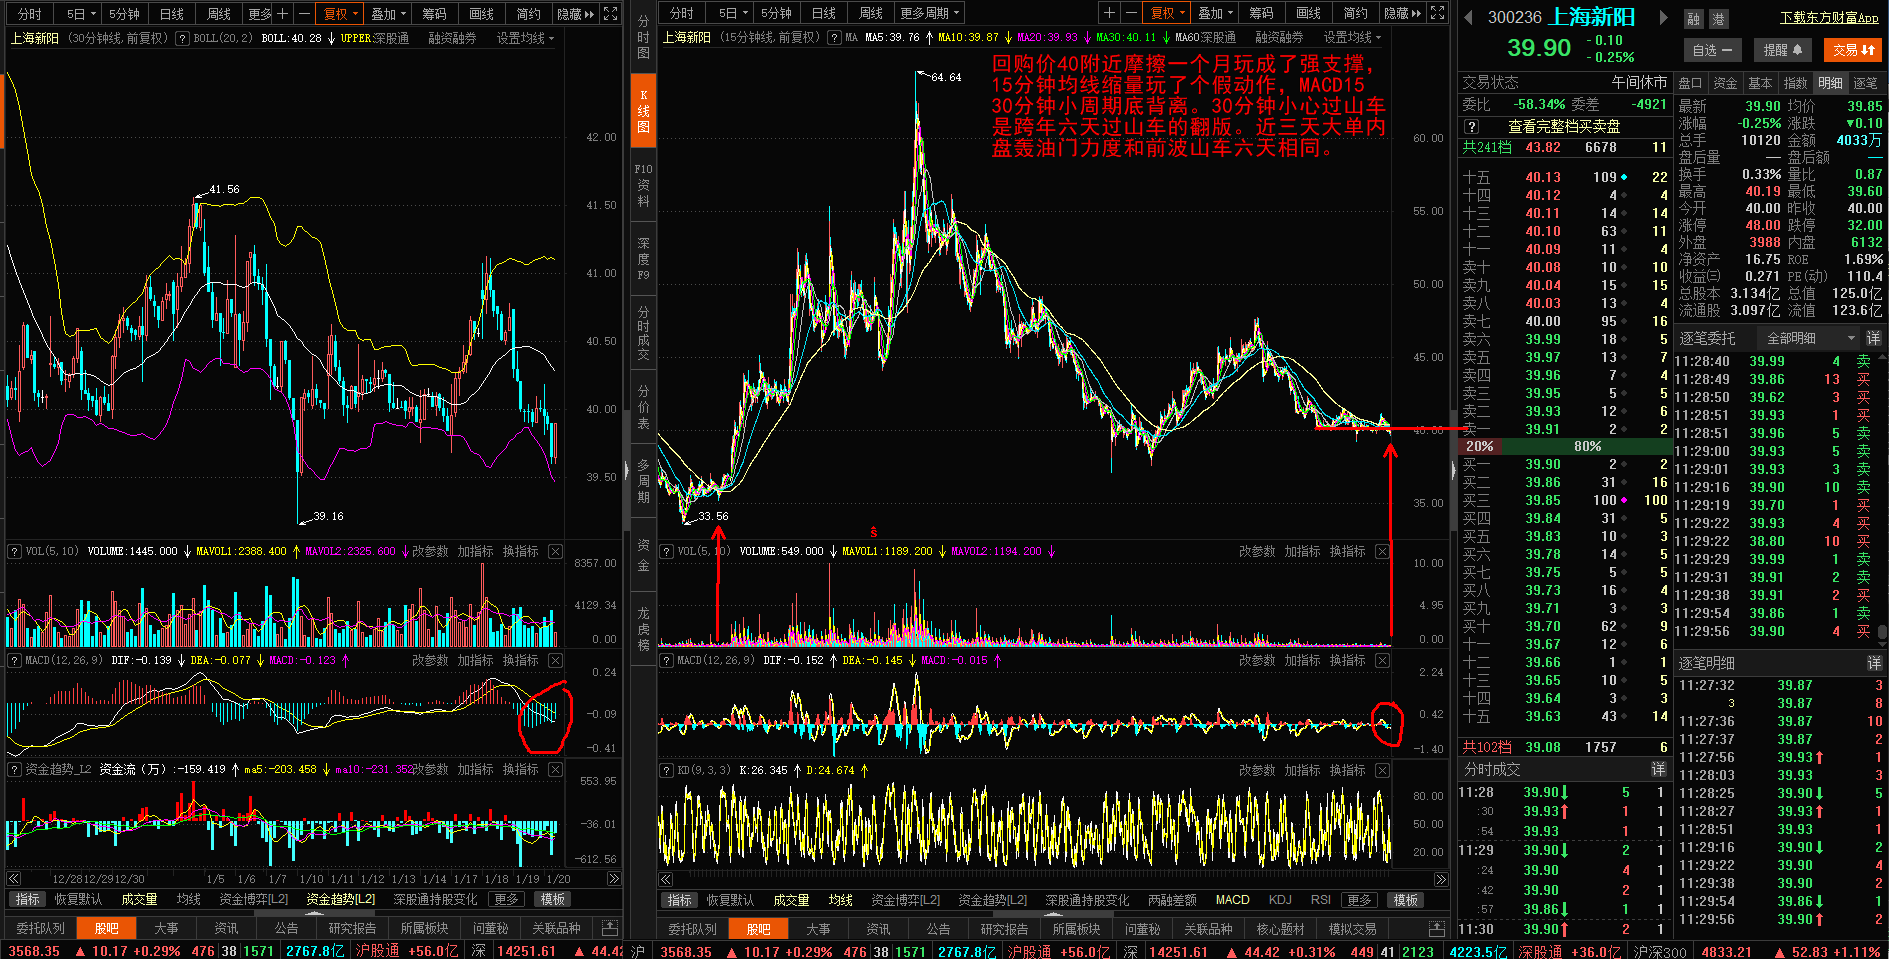Select 周线 period on the right chart
1889x959 pixels.
(x=871, y=13)
